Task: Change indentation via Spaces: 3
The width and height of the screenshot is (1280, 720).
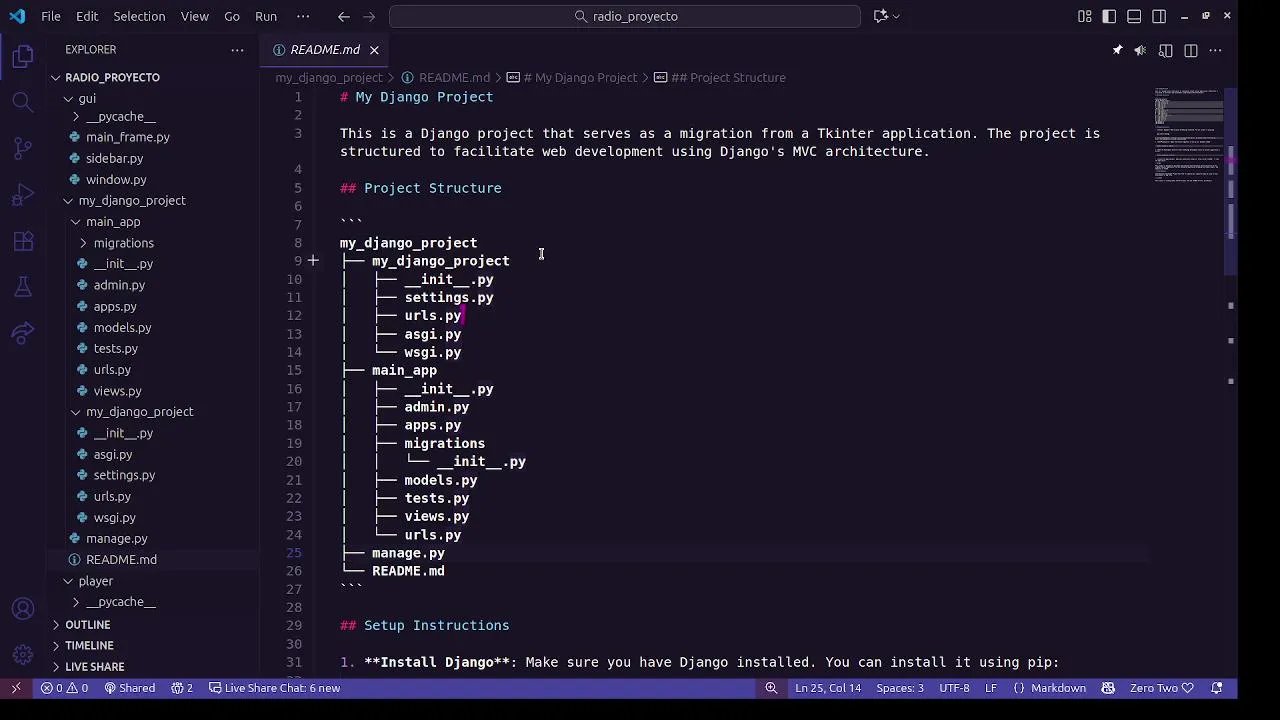Action: [x=900, y=688]
